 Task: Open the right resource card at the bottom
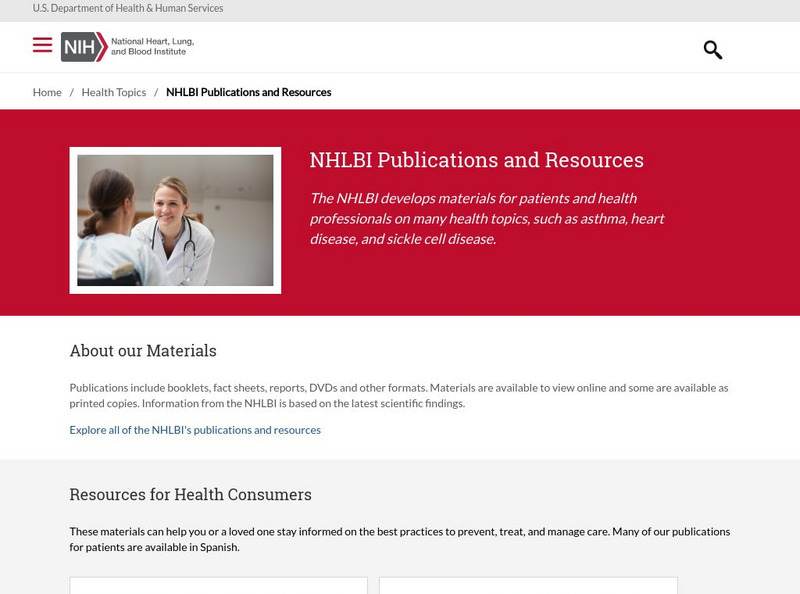click(528, 586)
